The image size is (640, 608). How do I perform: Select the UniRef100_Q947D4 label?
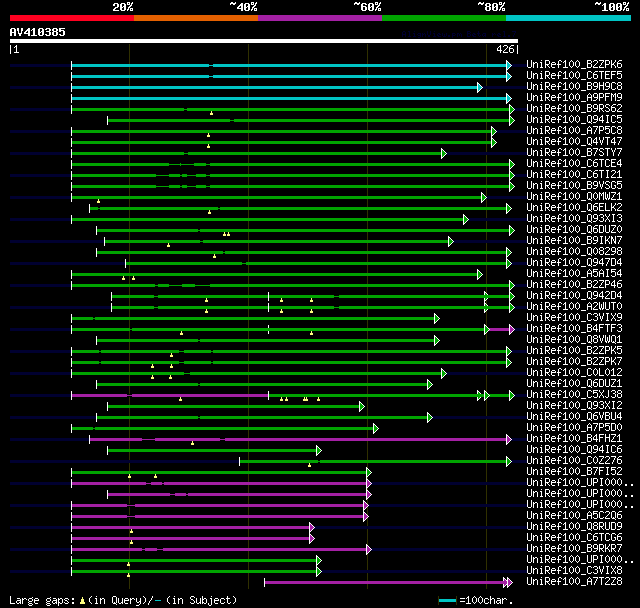[574, 263]
